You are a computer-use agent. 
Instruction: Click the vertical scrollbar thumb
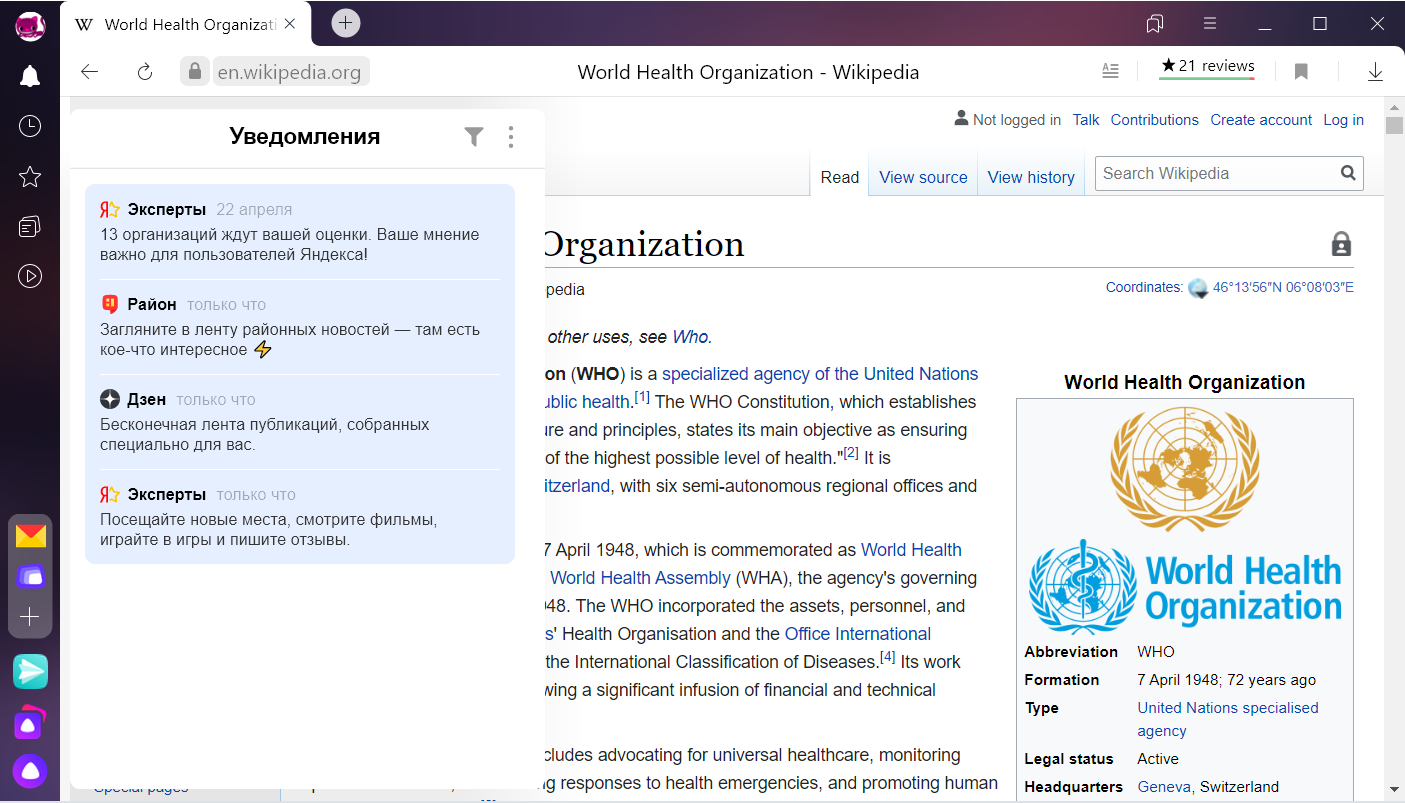point(1394,125)
